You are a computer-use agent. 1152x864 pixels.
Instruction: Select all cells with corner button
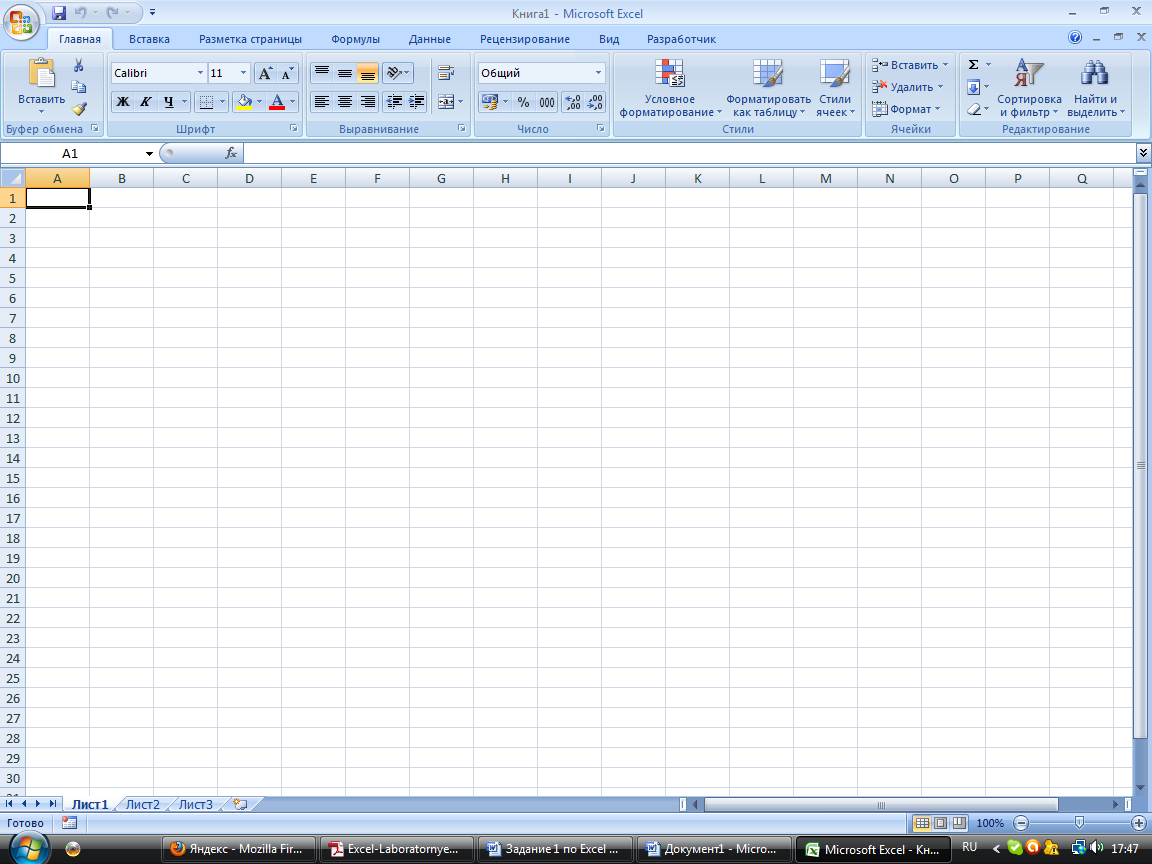12,178
